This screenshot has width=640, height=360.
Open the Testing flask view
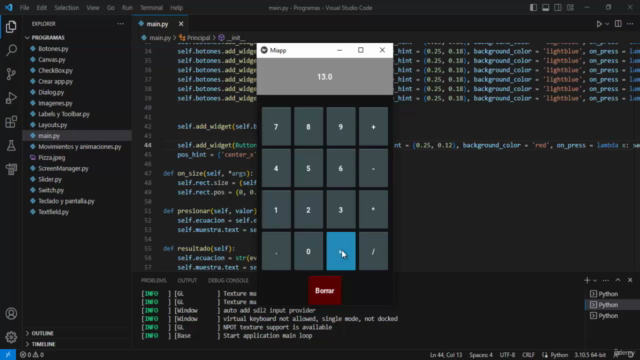coord(11,145)
